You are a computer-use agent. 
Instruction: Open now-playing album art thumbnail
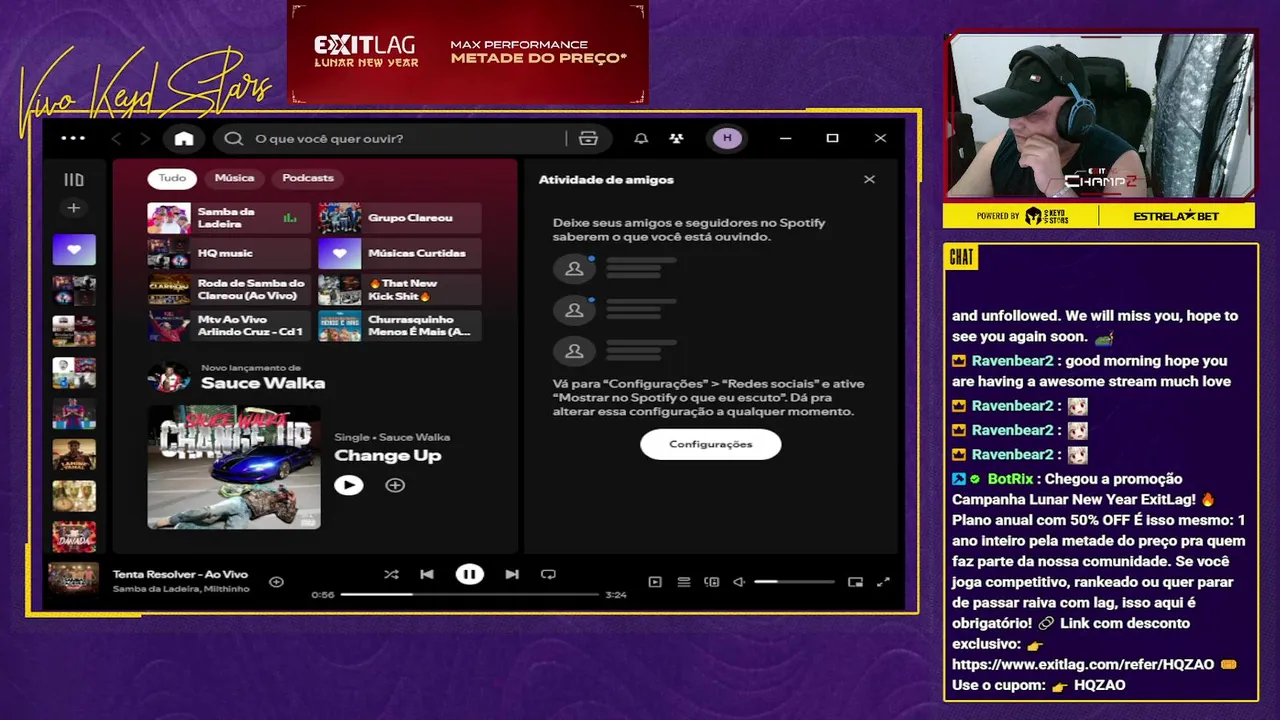pos(74,579)
